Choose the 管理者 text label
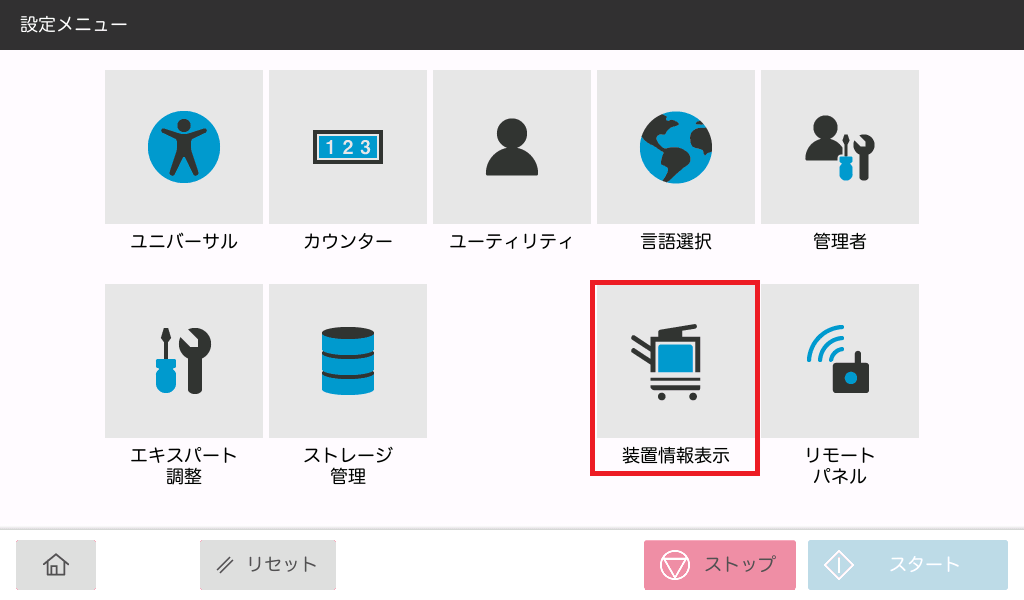The width and height of the screenshot is (1024, 600). pyautogui.click(x=840, y=241)
